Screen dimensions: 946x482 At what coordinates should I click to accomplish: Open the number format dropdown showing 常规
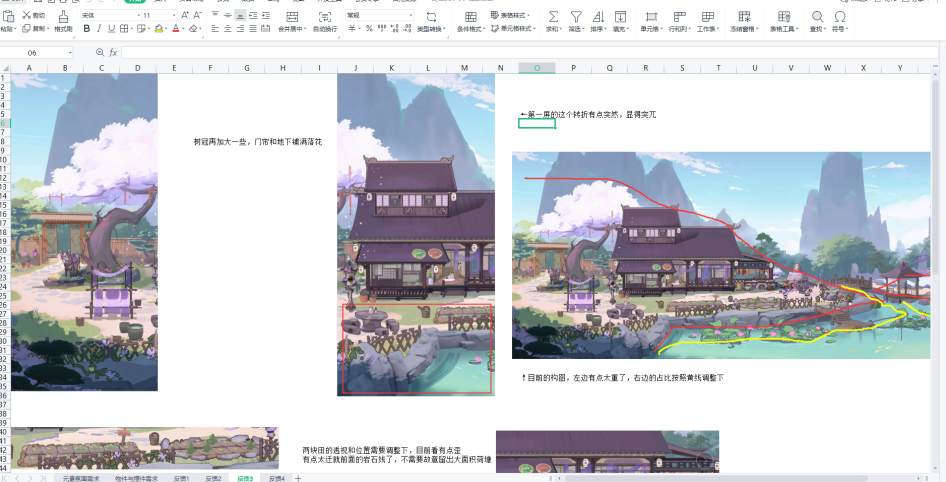click(x=380, y=15)
